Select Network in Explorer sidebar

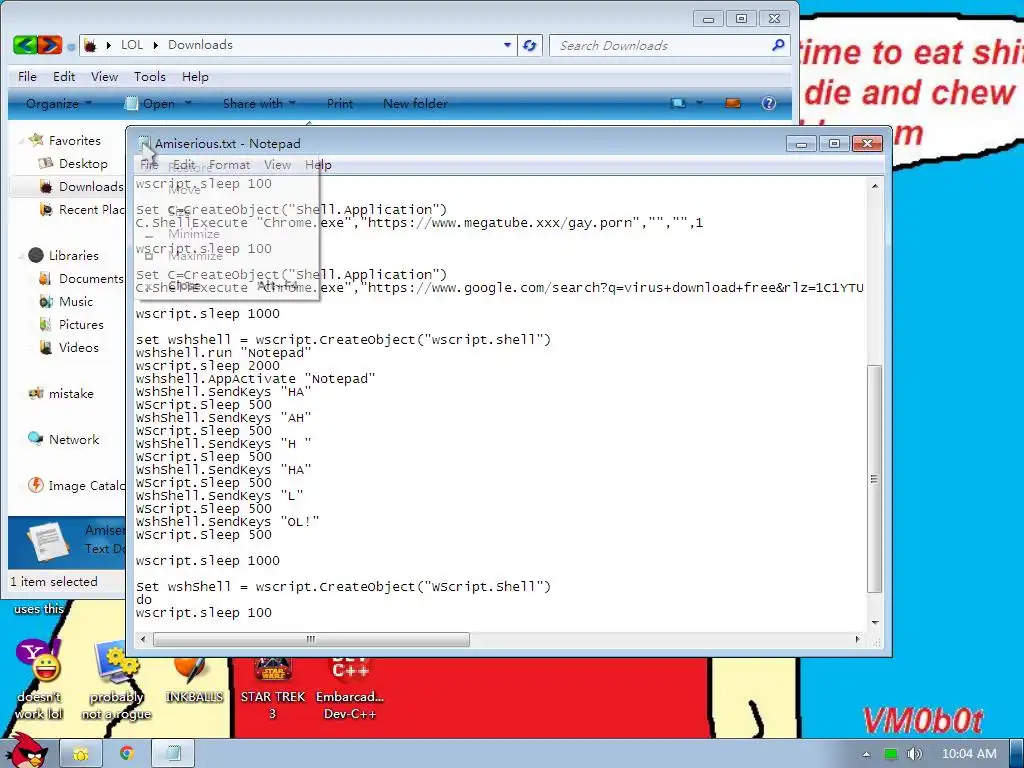[74, 440]
